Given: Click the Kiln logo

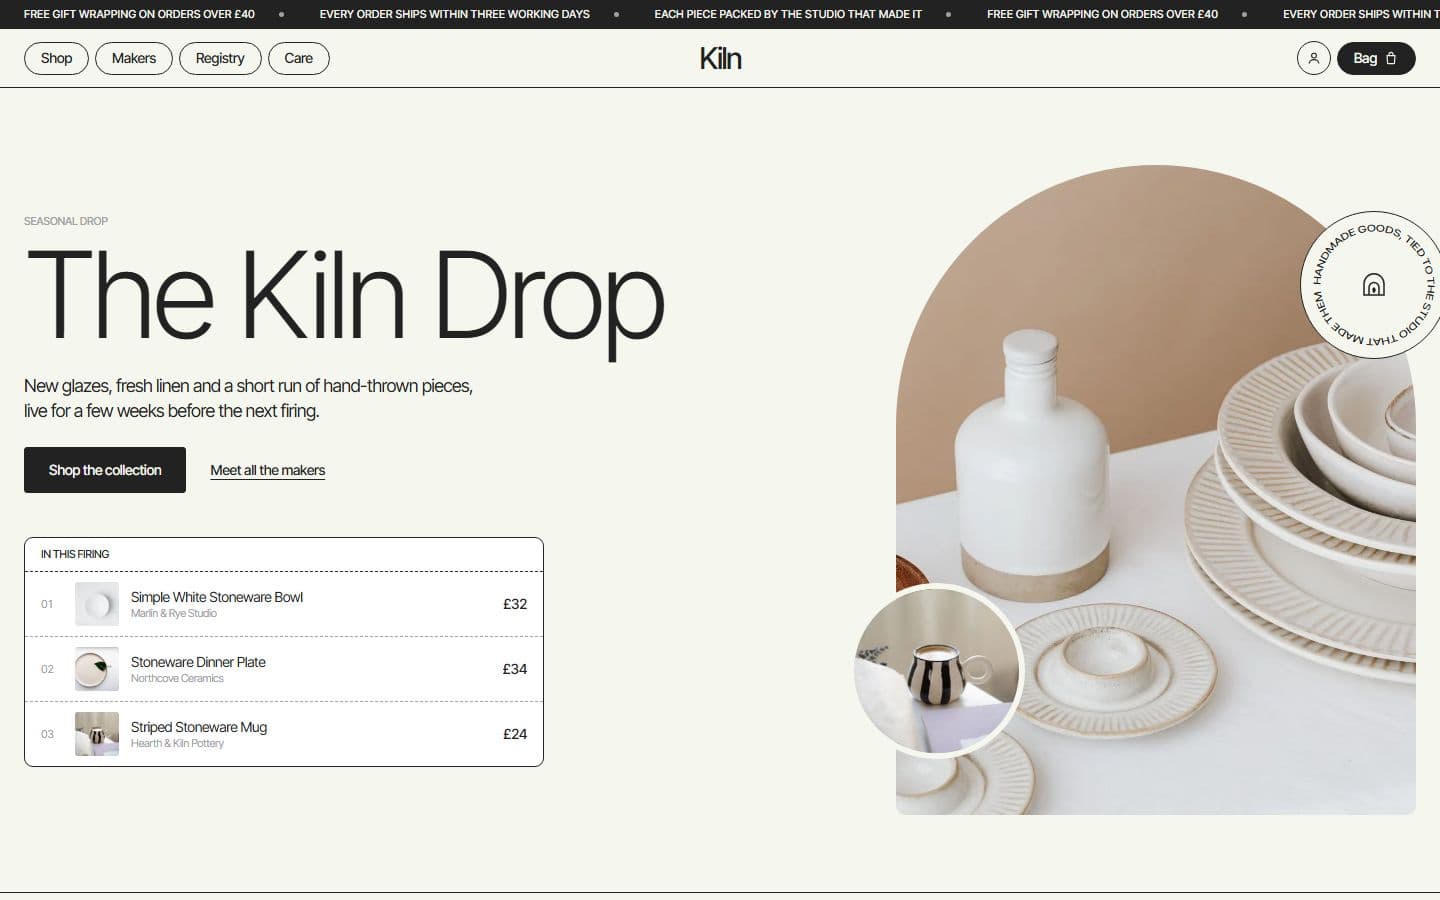Looking at the screenshot, I should (720, 58).
